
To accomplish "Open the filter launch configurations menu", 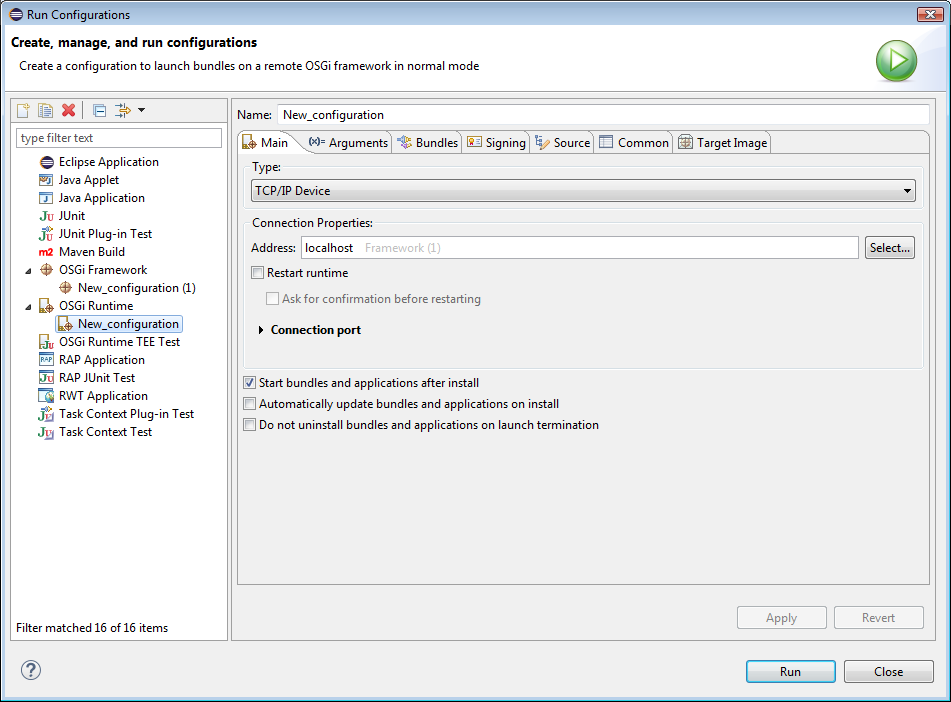I will [130, 110].
